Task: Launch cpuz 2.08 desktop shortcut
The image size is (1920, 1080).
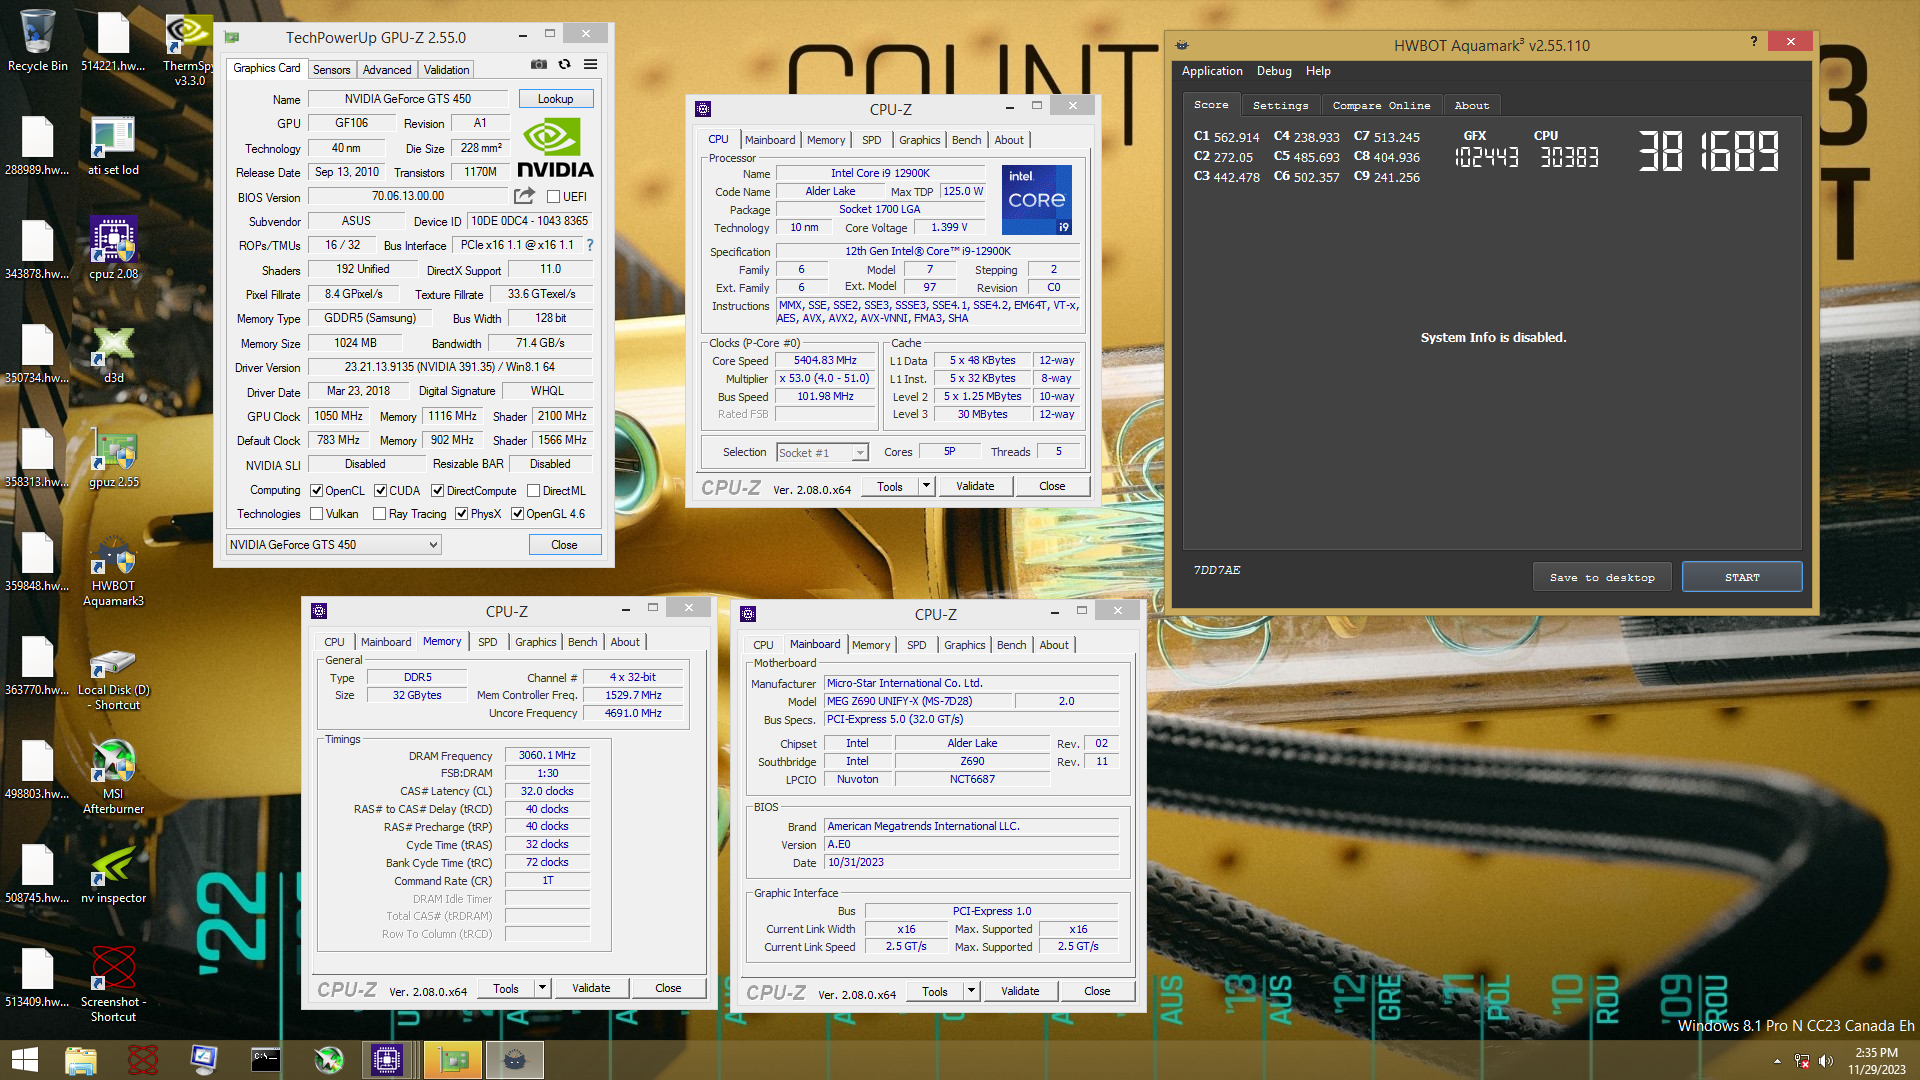Action: pos(113,249)
